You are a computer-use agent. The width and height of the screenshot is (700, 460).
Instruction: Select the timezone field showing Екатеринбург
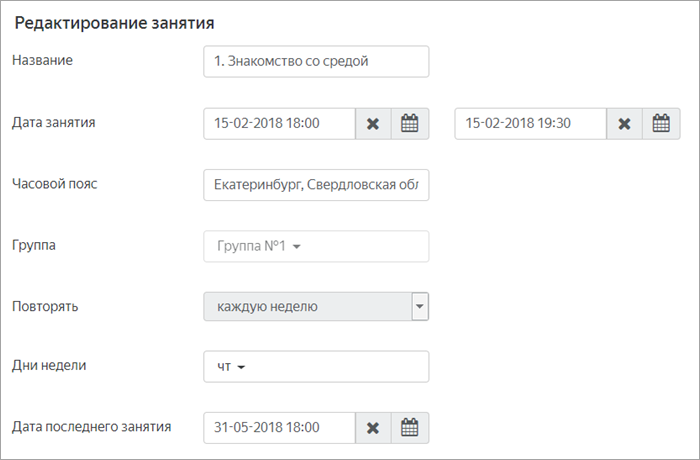point(316,185)
